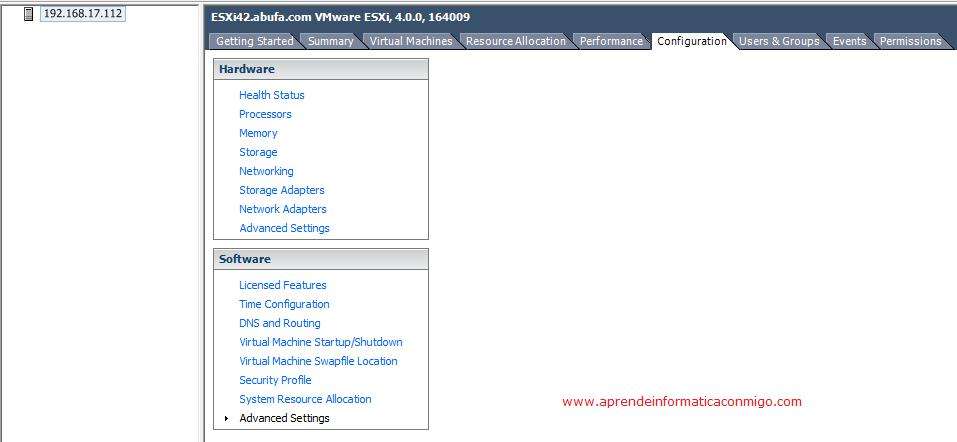This screenshot has width=957, height=442.
Task: Open the Networking link
Action: (x=266, y=171)
